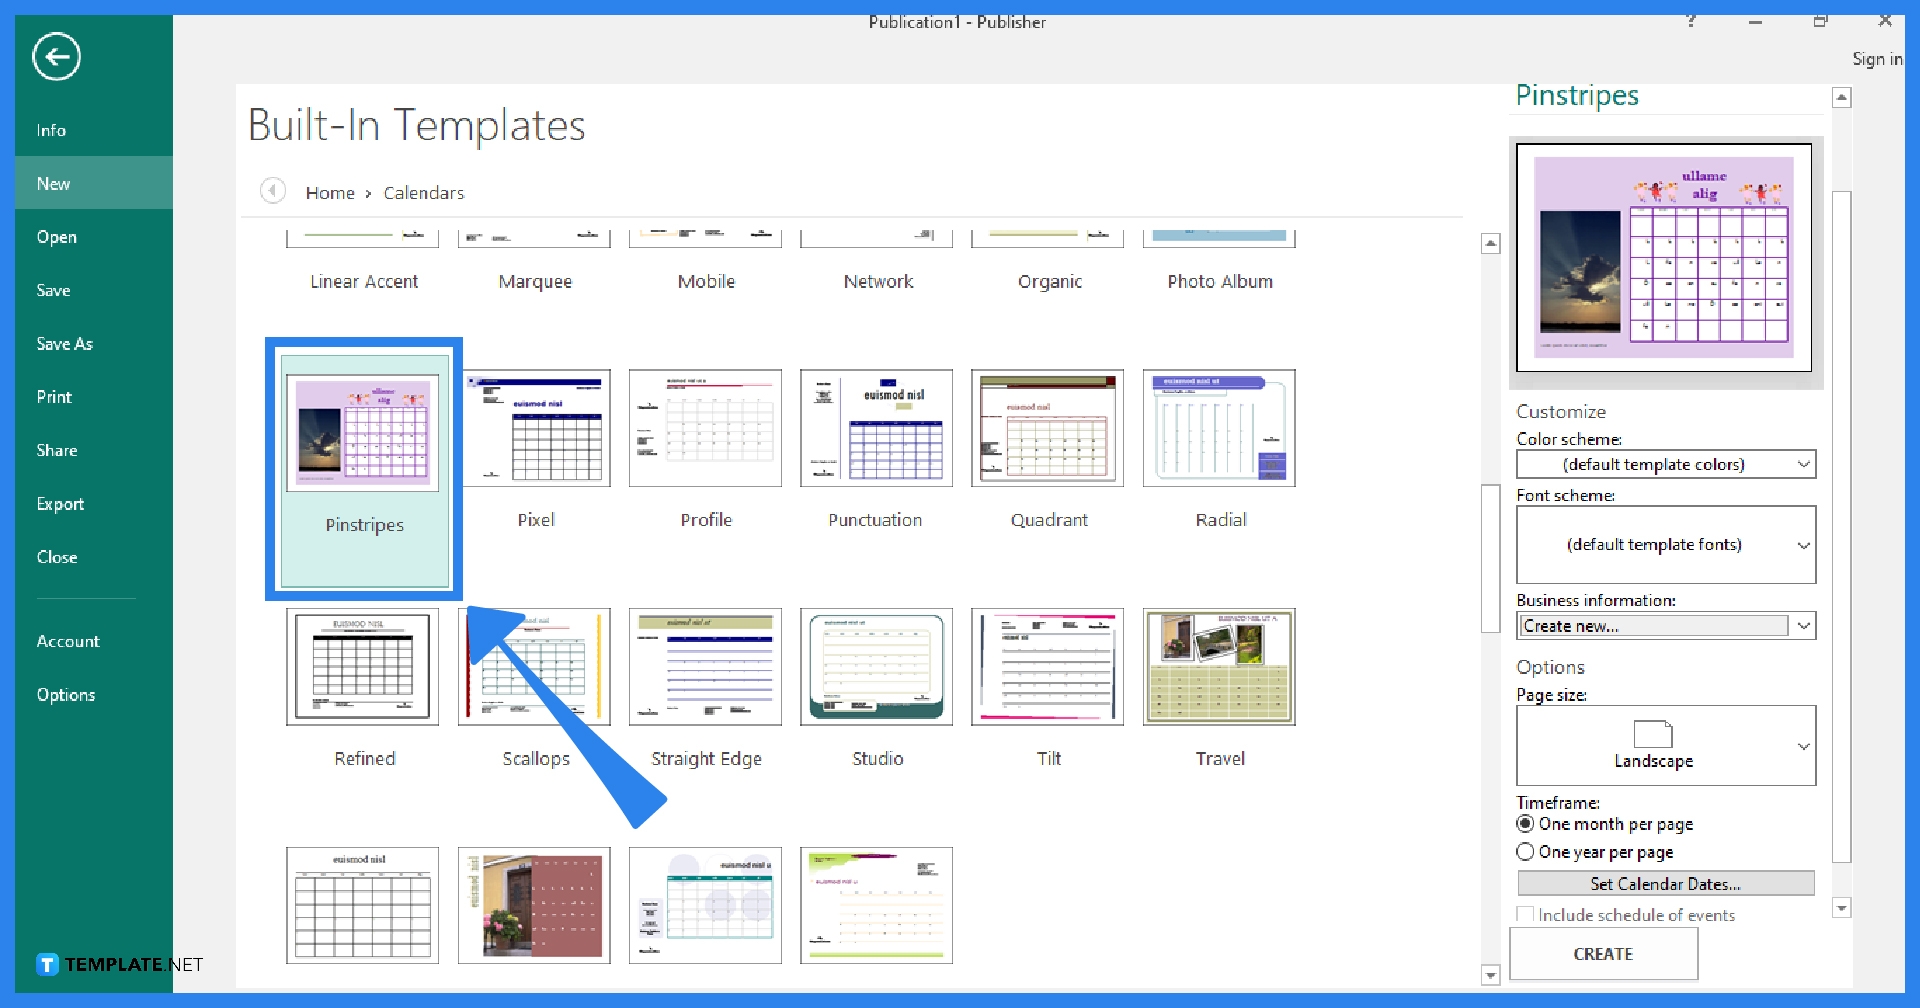The height and width of the screenshot is (1008, 1920).
Task: Expand the Page size dropdown
Action: pyautogui.click(x=1804, y=745)
